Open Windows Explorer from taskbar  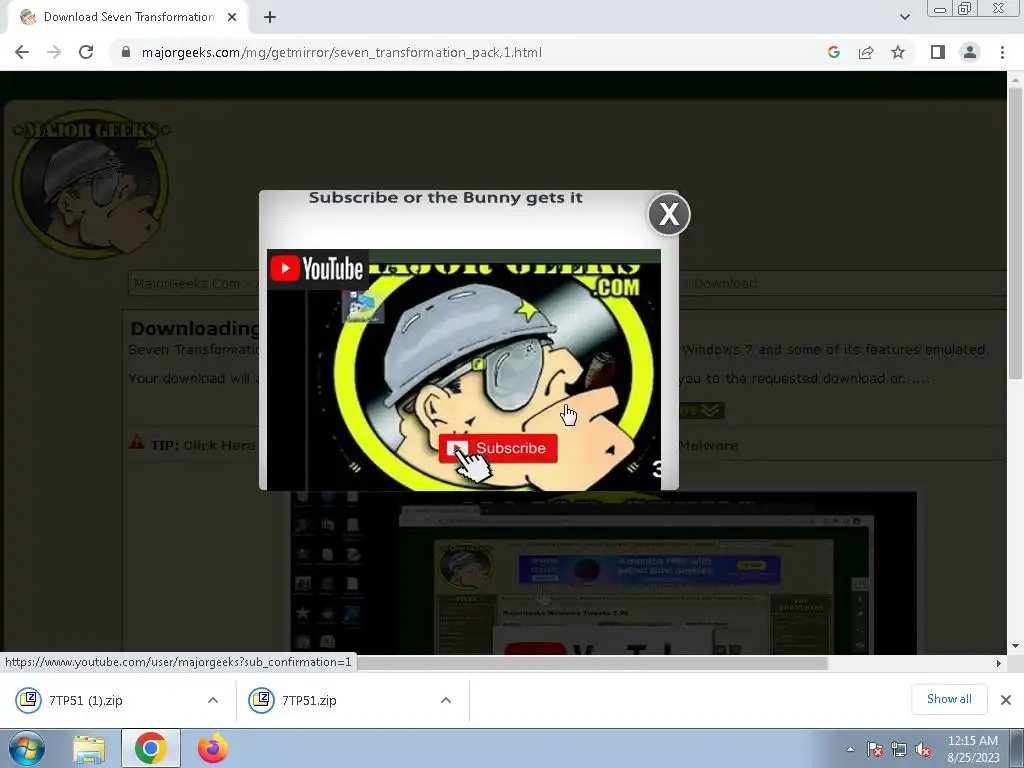(89, 748)
